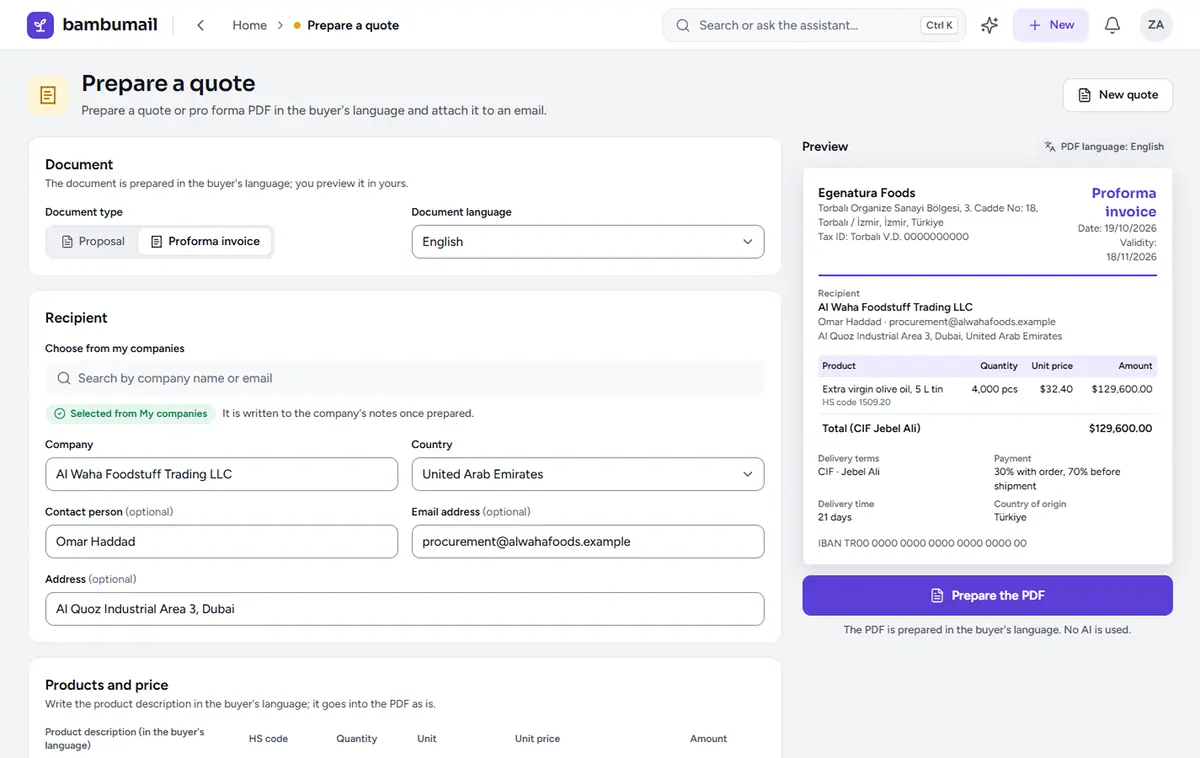Click the Recipient section heading
This screenshot has height=758, width=1200.
76,318
